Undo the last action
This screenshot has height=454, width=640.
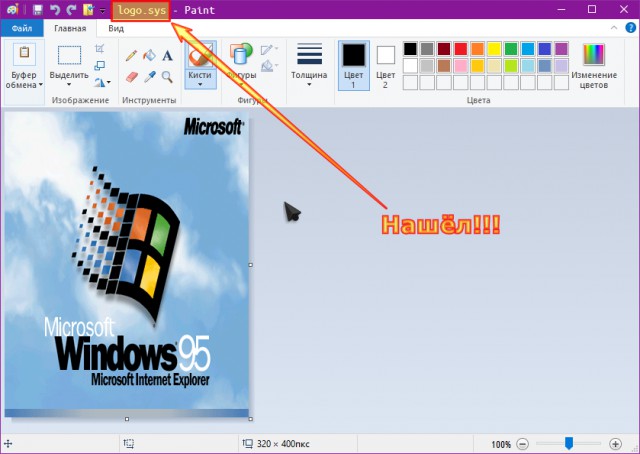(x=55, y=10)
